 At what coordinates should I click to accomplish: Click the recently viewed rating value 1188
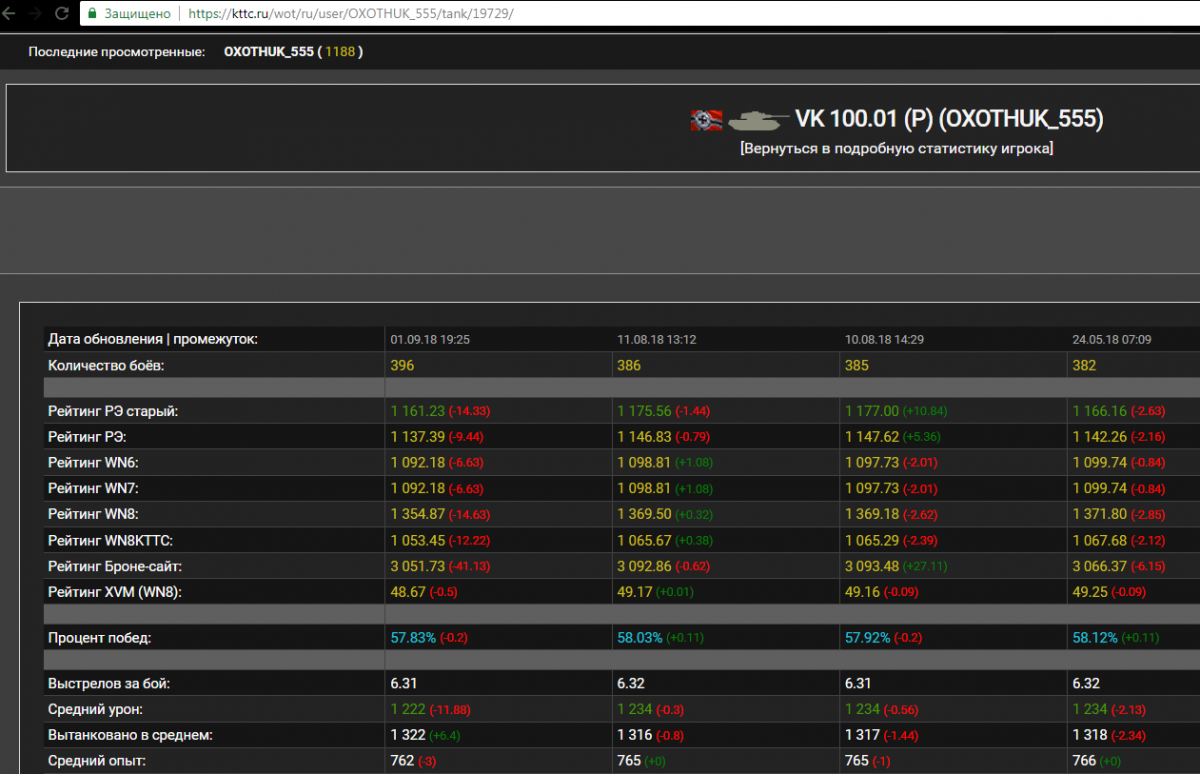tap(340, 51)
